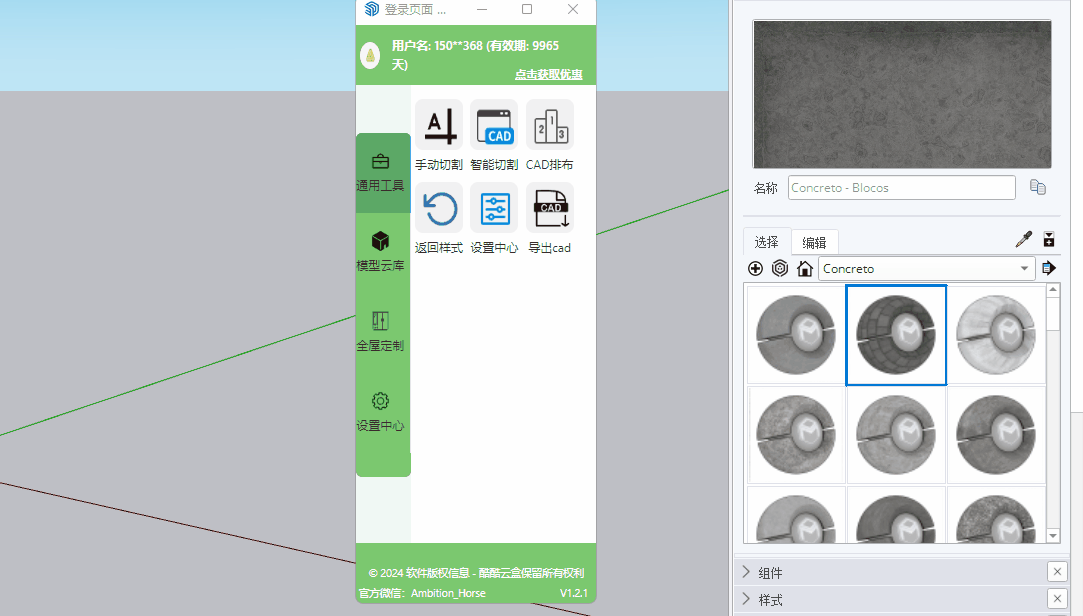This screenshot has width=1083, height=616.
Task: Select the highlighted dark concrete block swatch
Action: tap(896, 334)
